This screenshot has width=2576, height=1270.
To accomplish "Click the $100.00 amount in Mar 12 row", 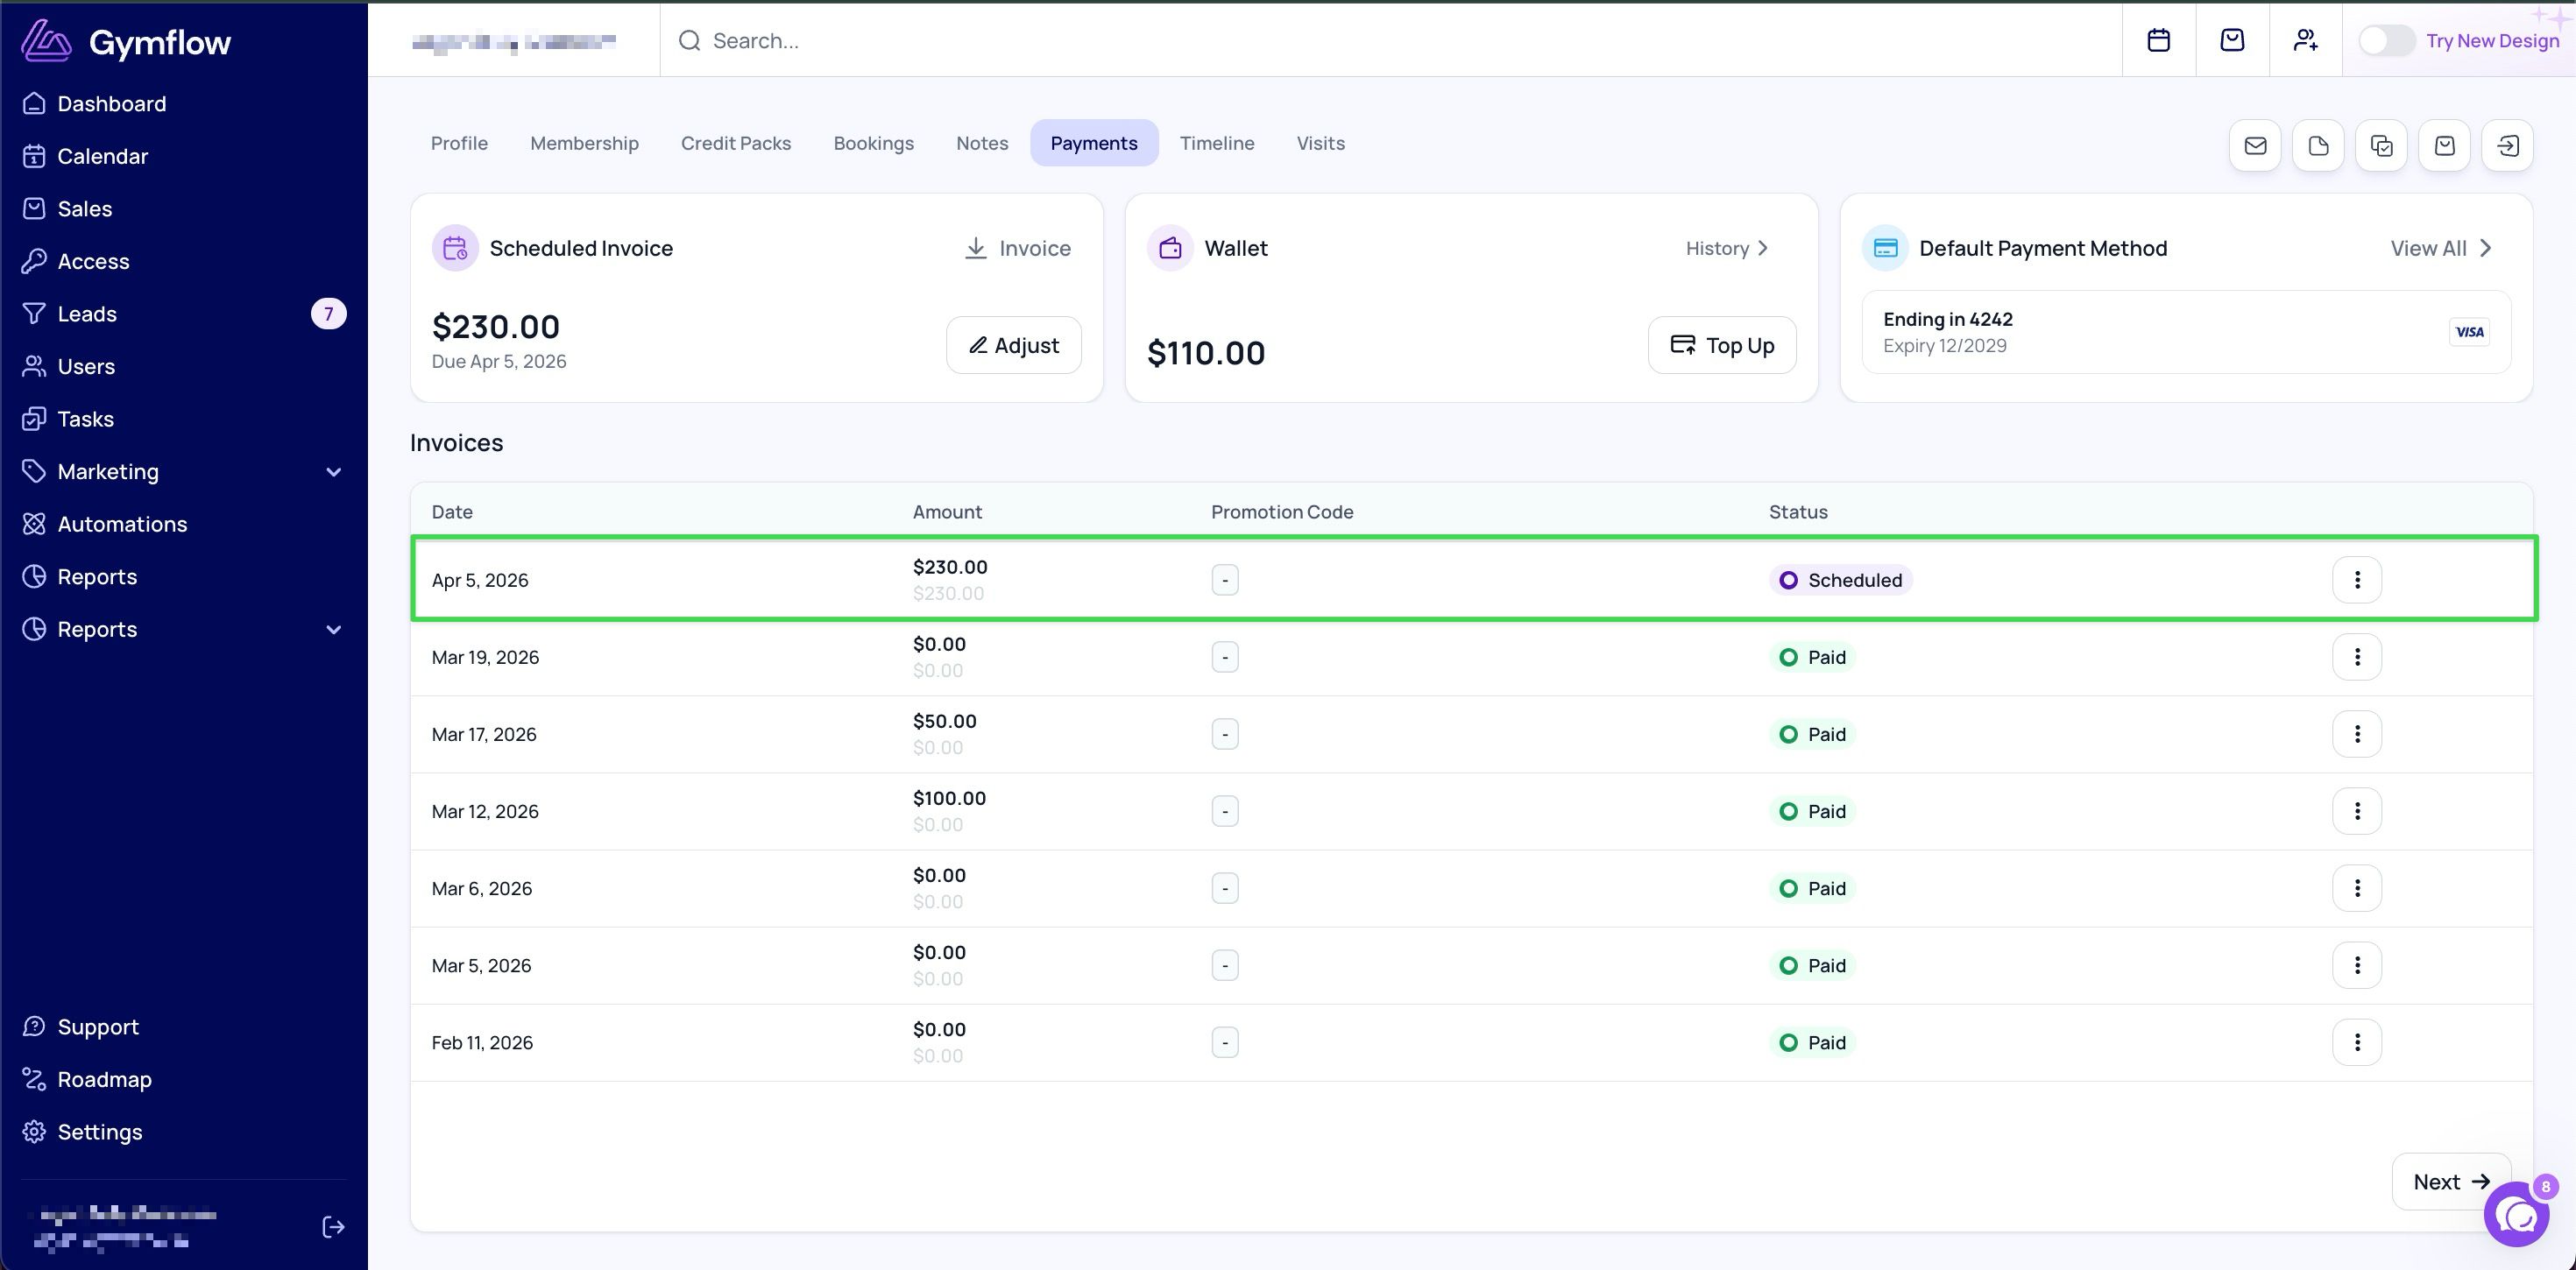I will click(x=949, y=798).
